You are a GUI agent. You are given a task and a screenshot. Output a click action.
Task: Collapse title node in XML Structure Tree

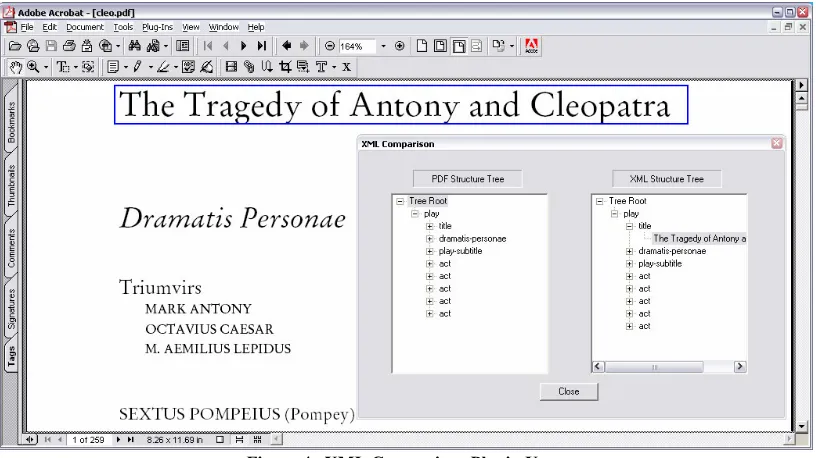pyautogui.click(x=629, y=226)
